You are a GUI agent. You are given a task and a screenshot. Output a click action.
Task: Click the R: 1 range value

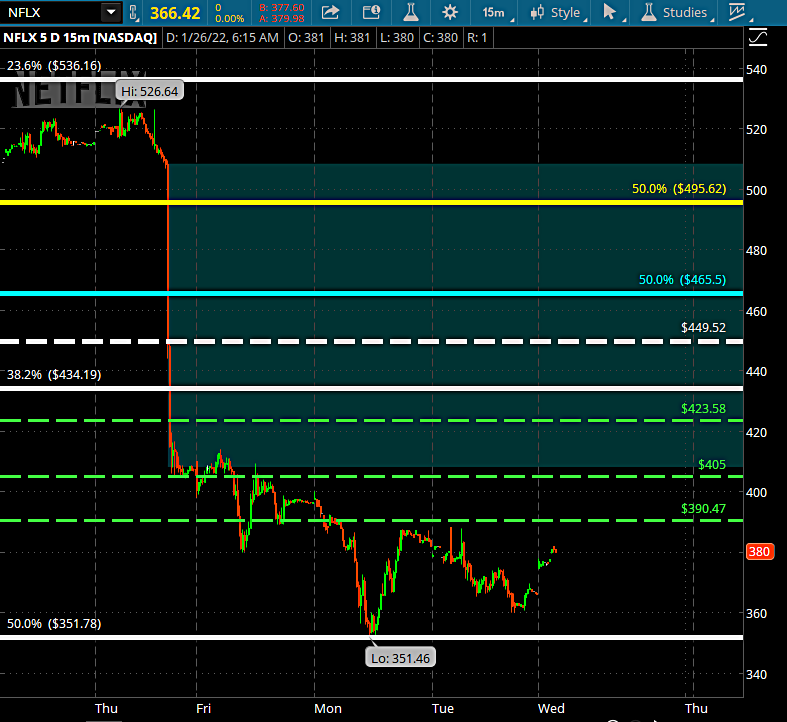coord(477,38)
